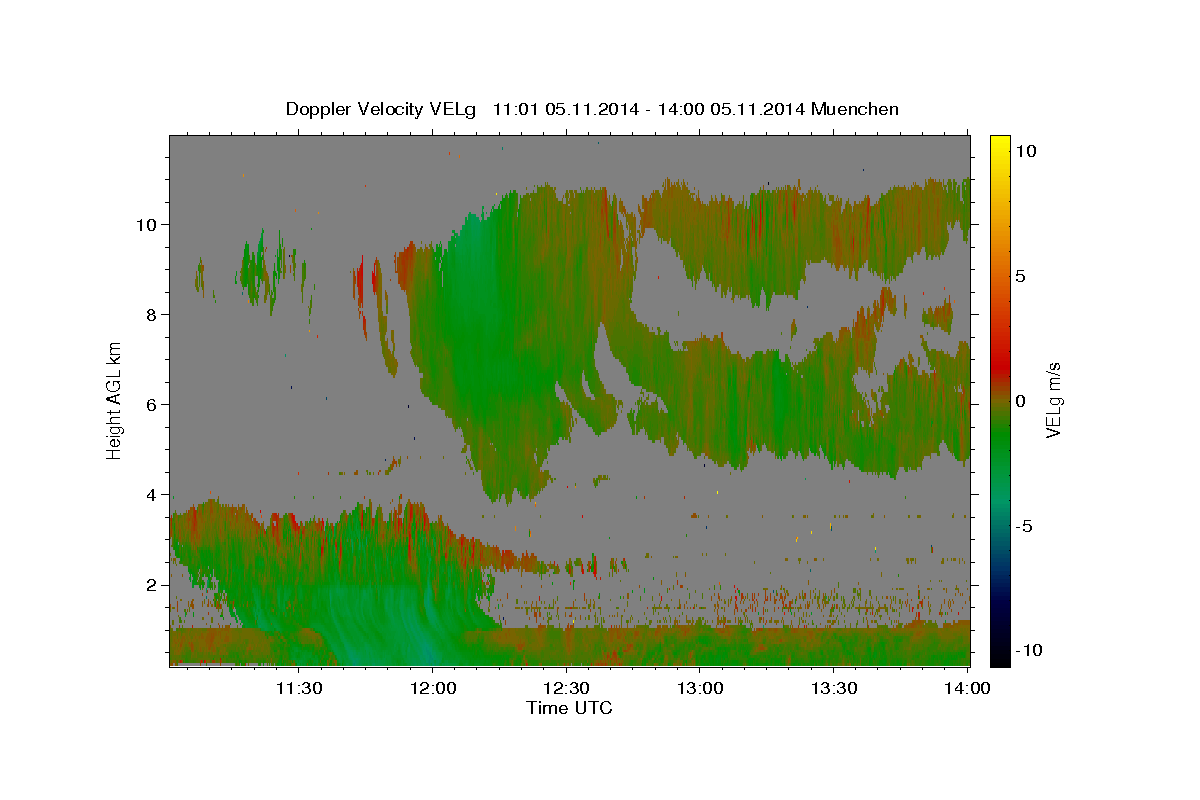This screenshot has height=800, width=1200.
Task: Click the colorbar value 0
Action: (x=1022, y=401)
